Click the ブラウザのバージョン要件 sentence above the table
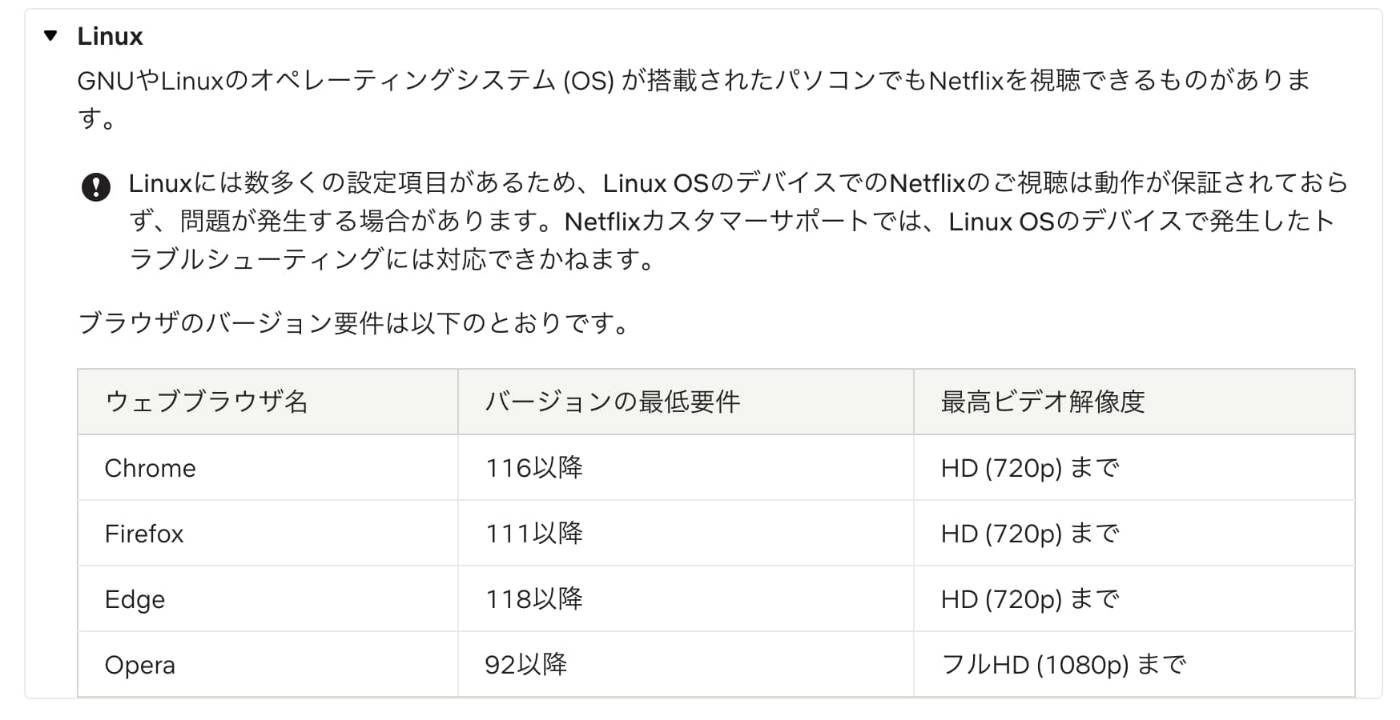Screen dimensions: 1400x720 tap(353, 324)
